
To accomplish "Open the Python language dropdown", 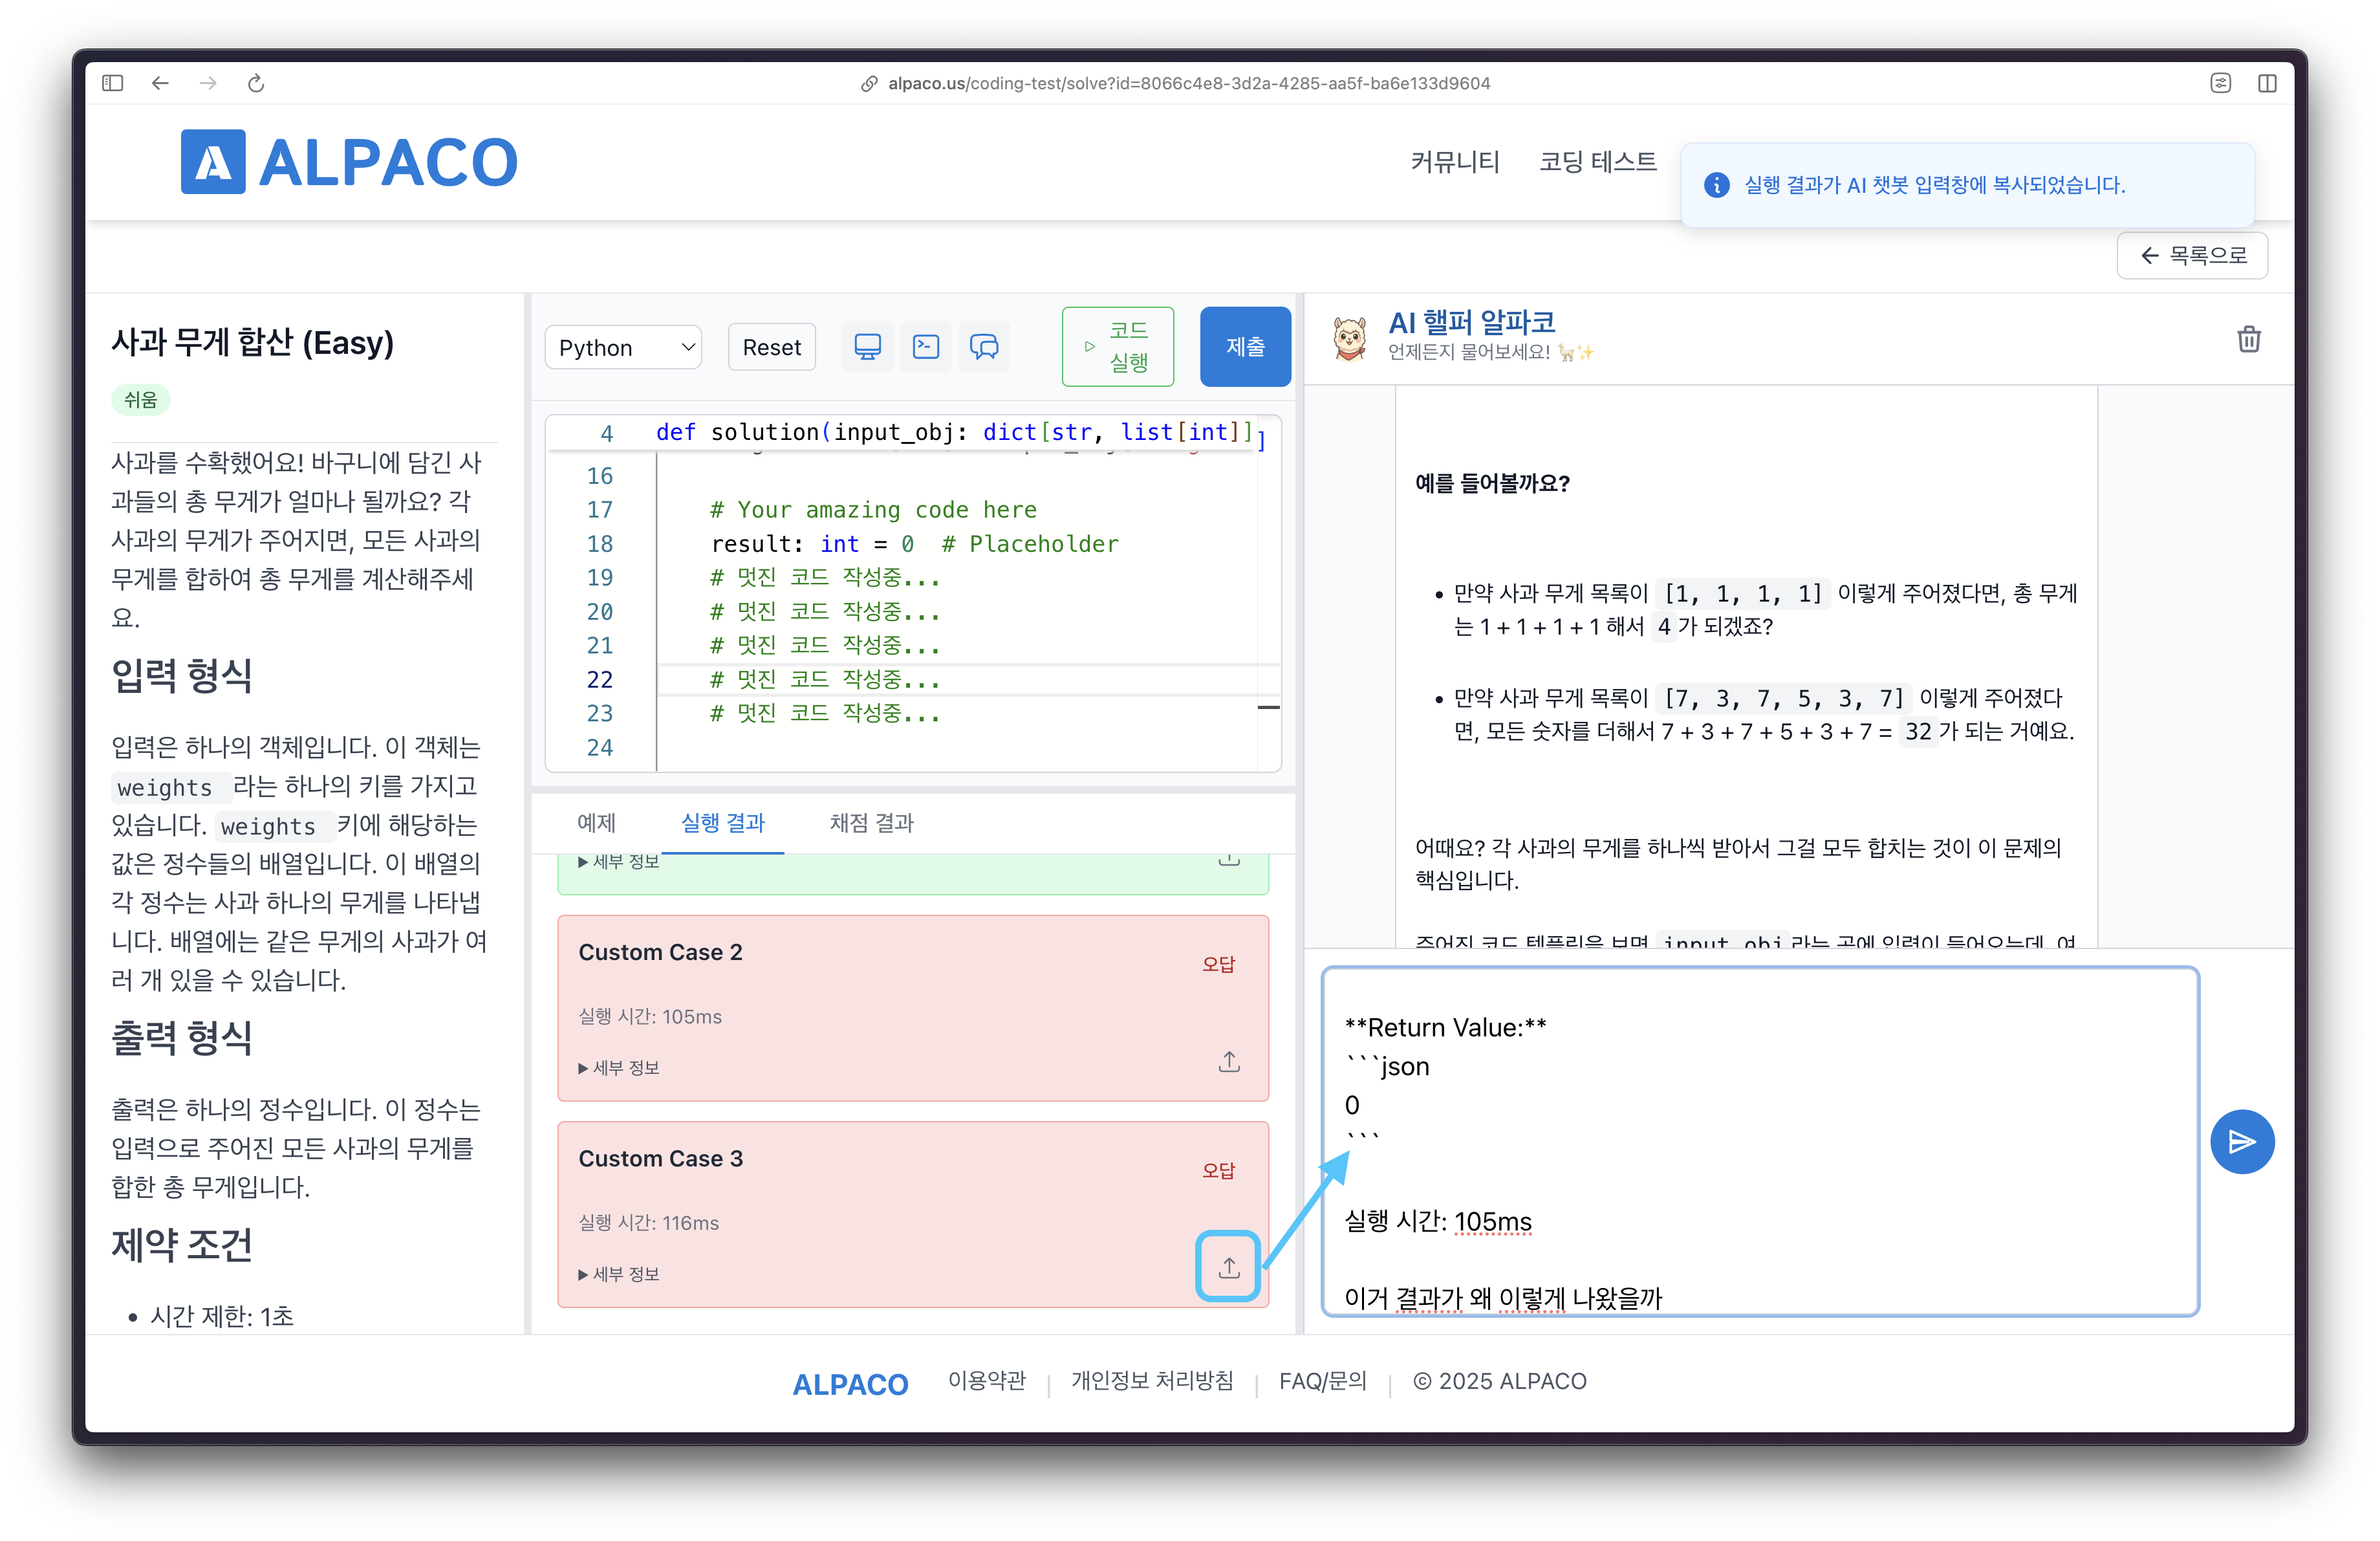I will pos(623,347).
